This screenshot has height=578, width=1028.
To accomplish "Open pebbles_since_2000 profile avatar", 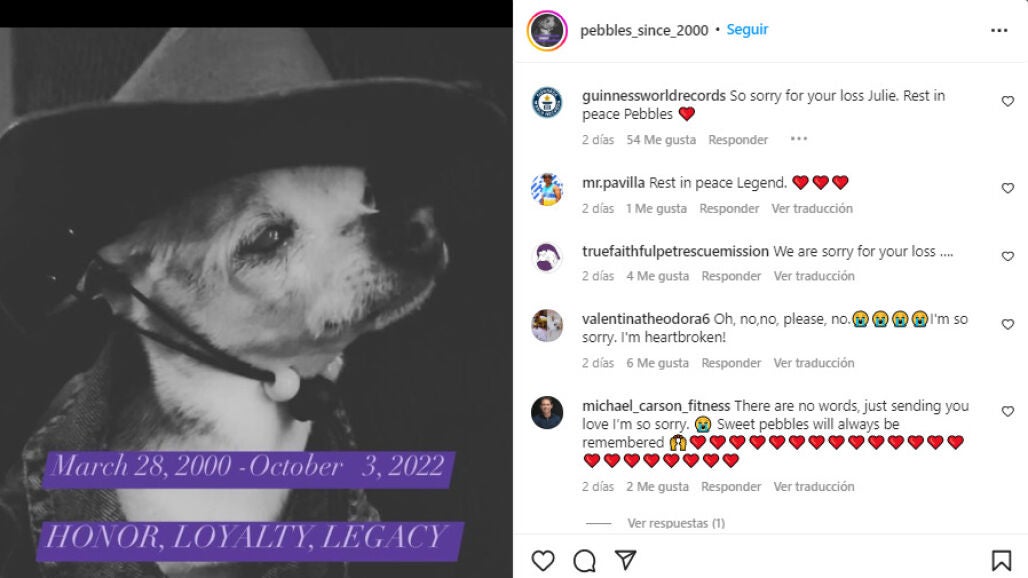I will [x=547, y=31].
